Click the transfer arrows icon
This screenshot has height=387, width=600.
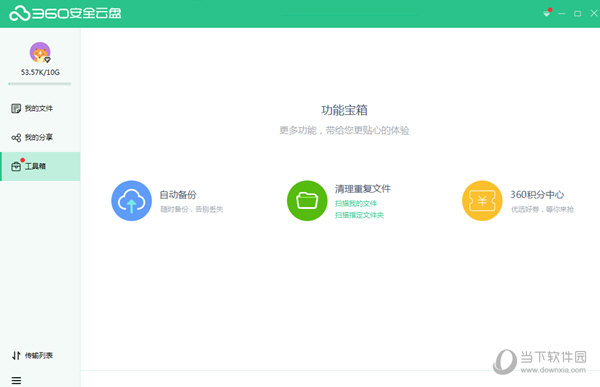[x=16, y=356]
